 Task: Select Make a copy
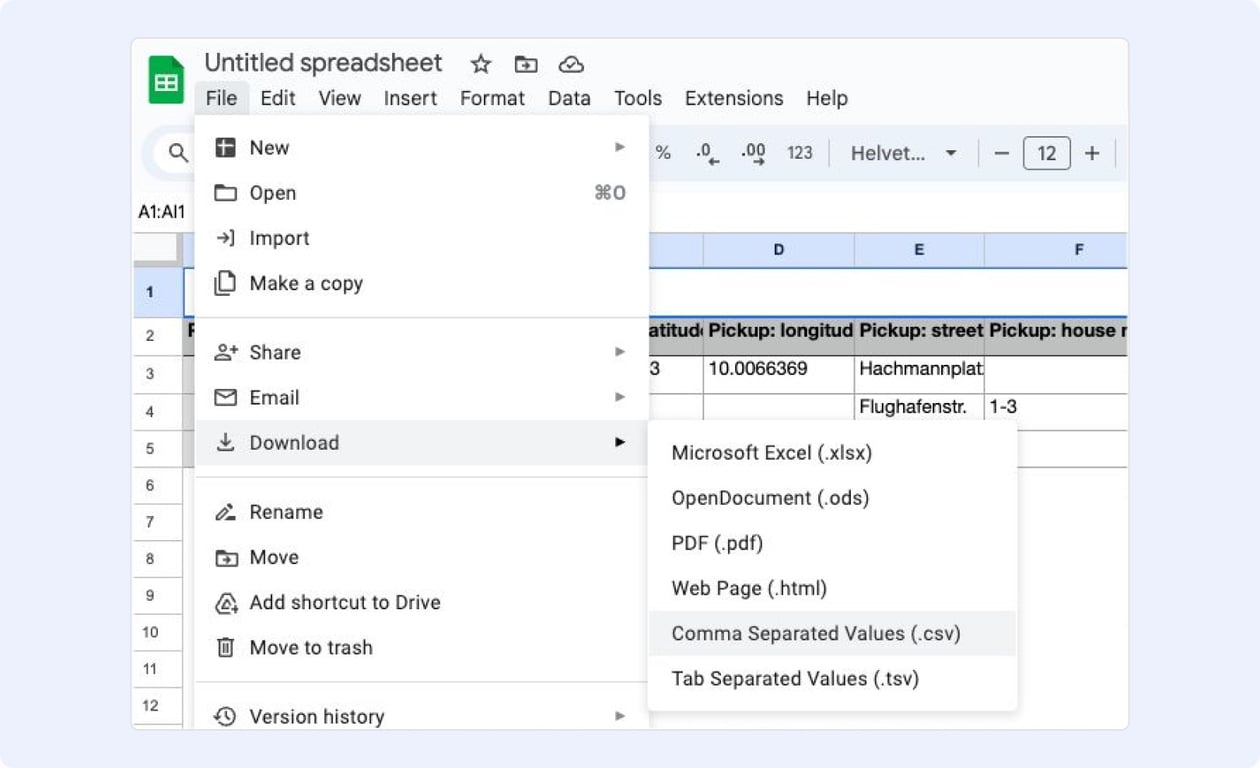pos(422,283)
